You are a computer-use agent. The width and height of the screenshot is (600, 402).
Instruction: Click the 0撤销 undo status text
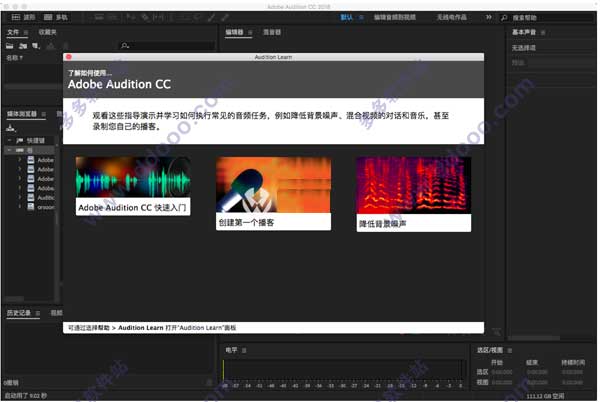click(x=11, y=382)
